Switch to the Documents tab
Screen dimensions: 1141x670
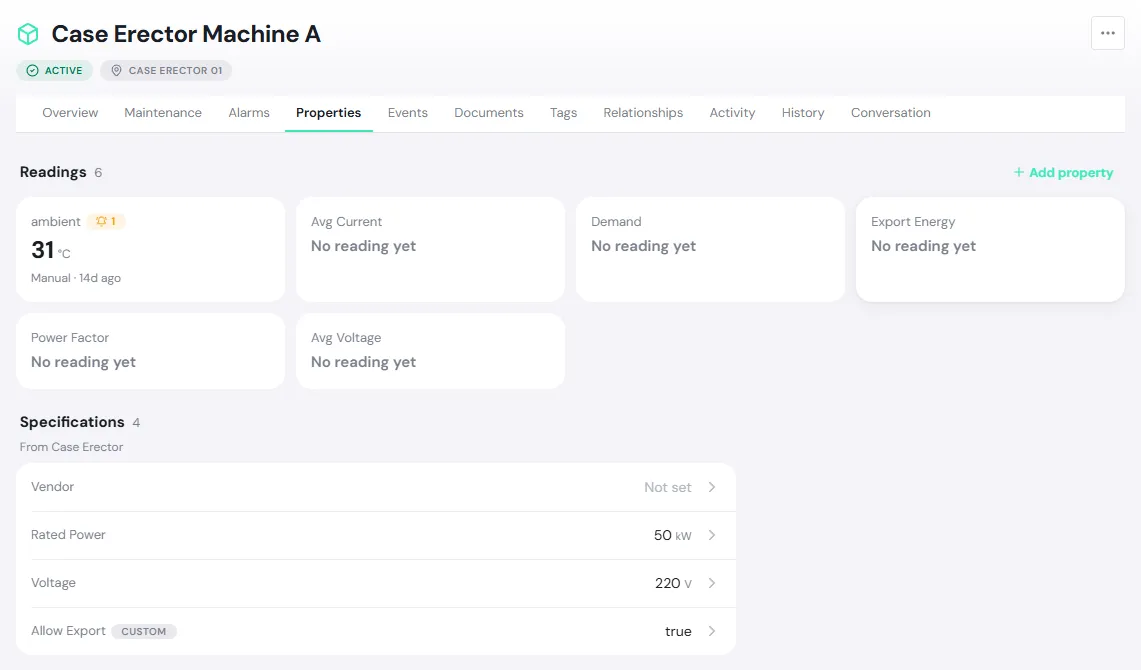pyautogui.click(x=489, y=113)
